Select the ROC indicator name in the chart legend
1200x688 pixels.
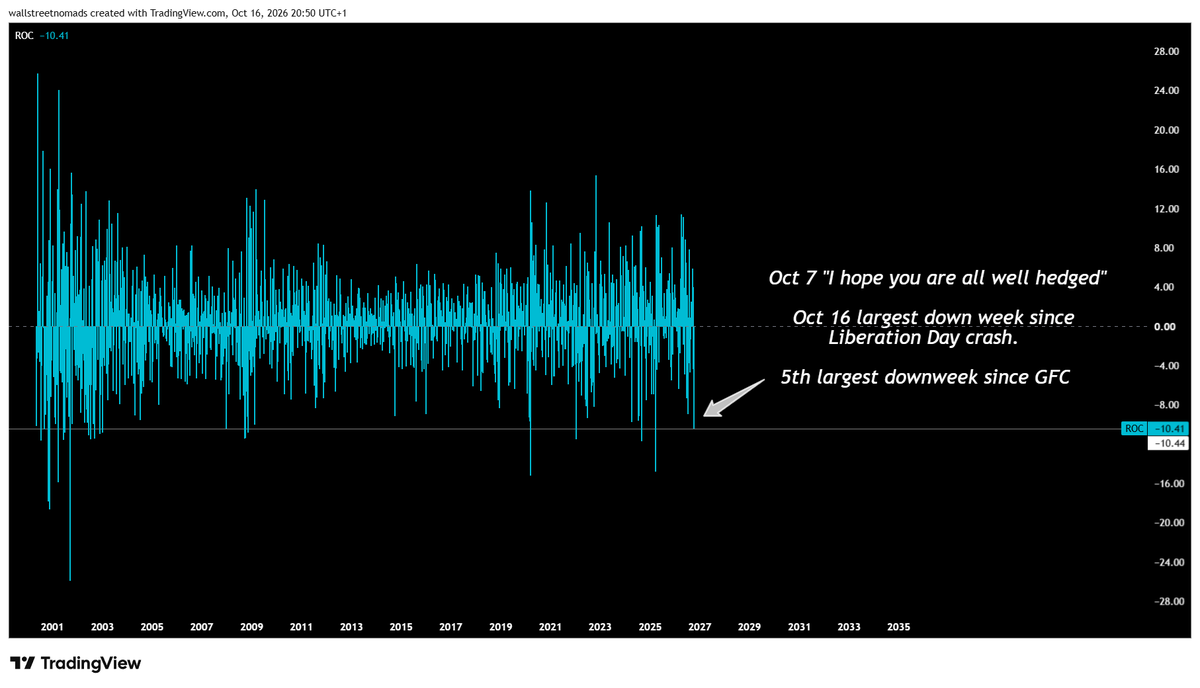point(23,36)
